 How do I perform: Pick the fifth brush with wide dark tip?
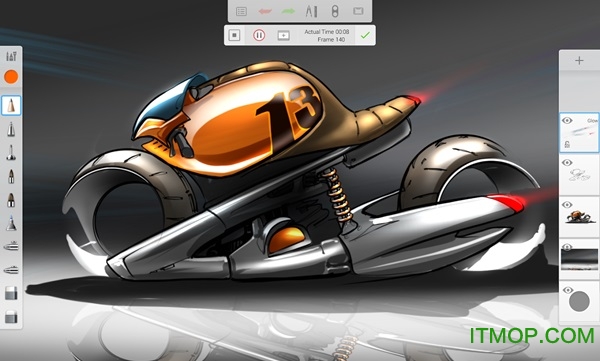[x=11, y=200]
